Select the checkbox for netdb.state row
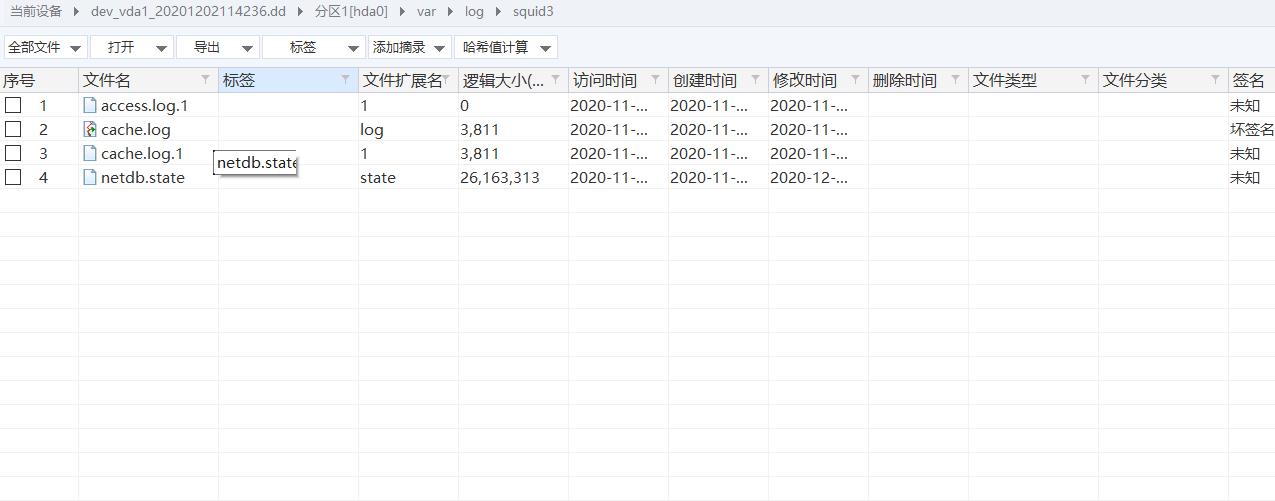The width and height of the screenshot is (1275, 501). pyautogui.click(x=13, y=177)
